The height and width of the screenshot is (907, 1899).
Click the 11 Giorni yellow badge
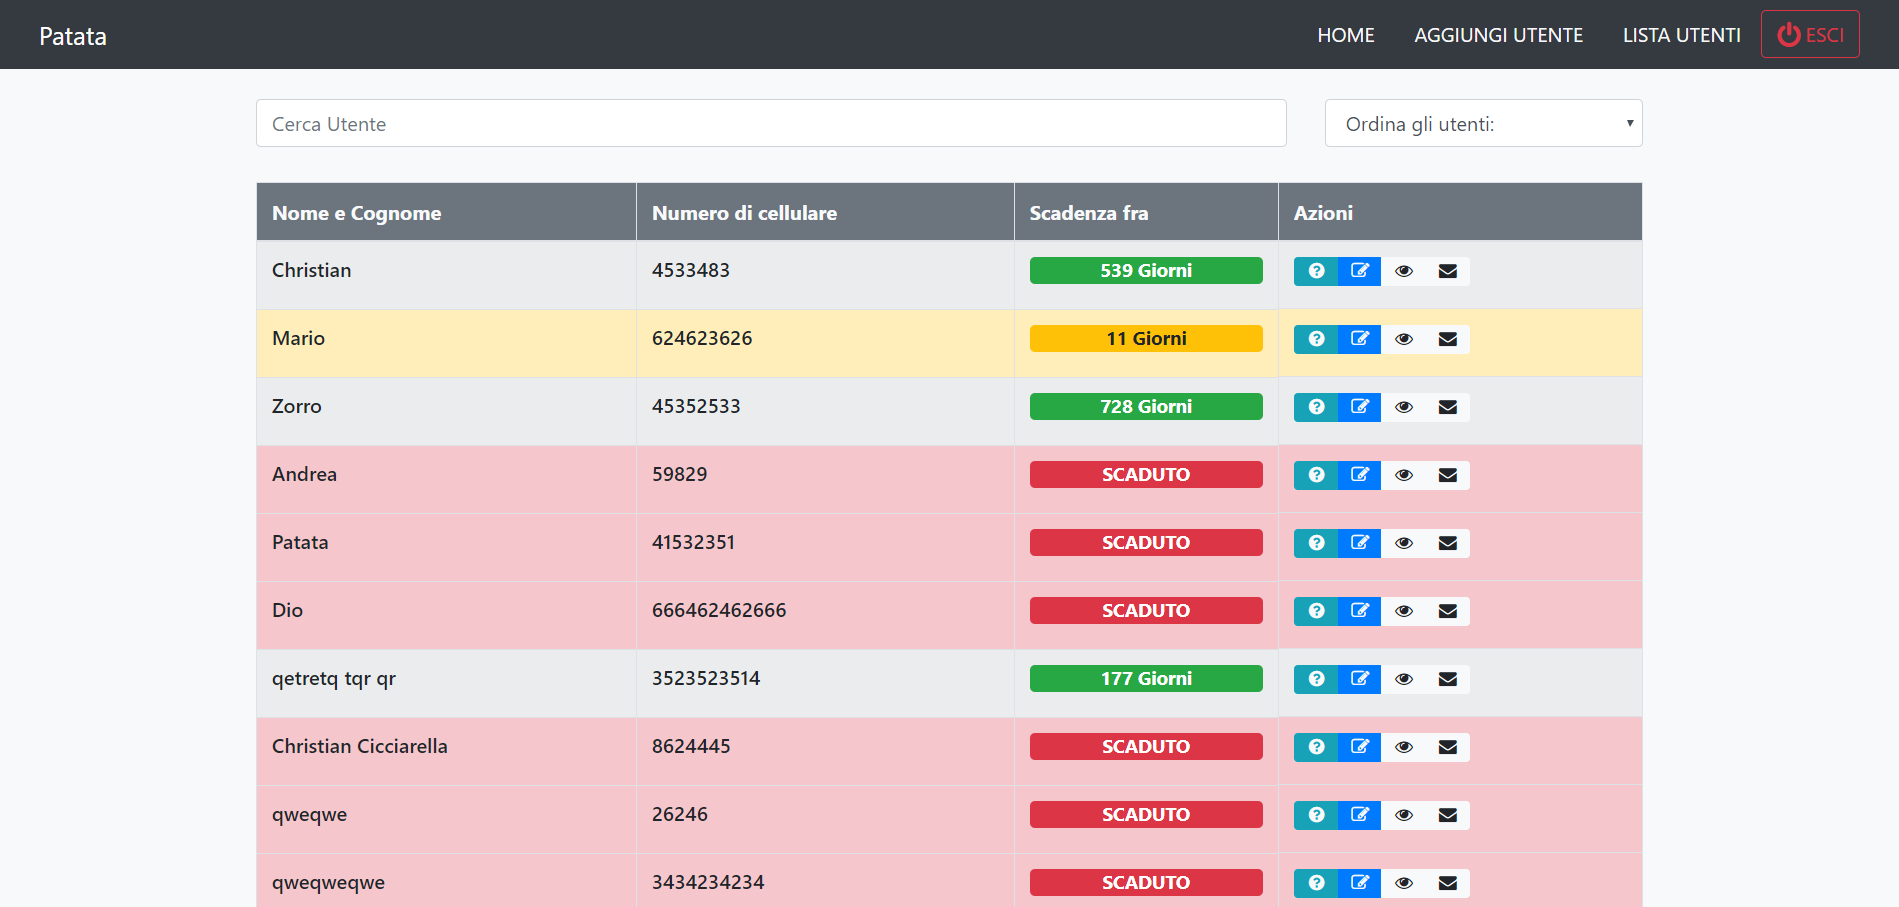pyautogui.click(x=1146, y=338)
